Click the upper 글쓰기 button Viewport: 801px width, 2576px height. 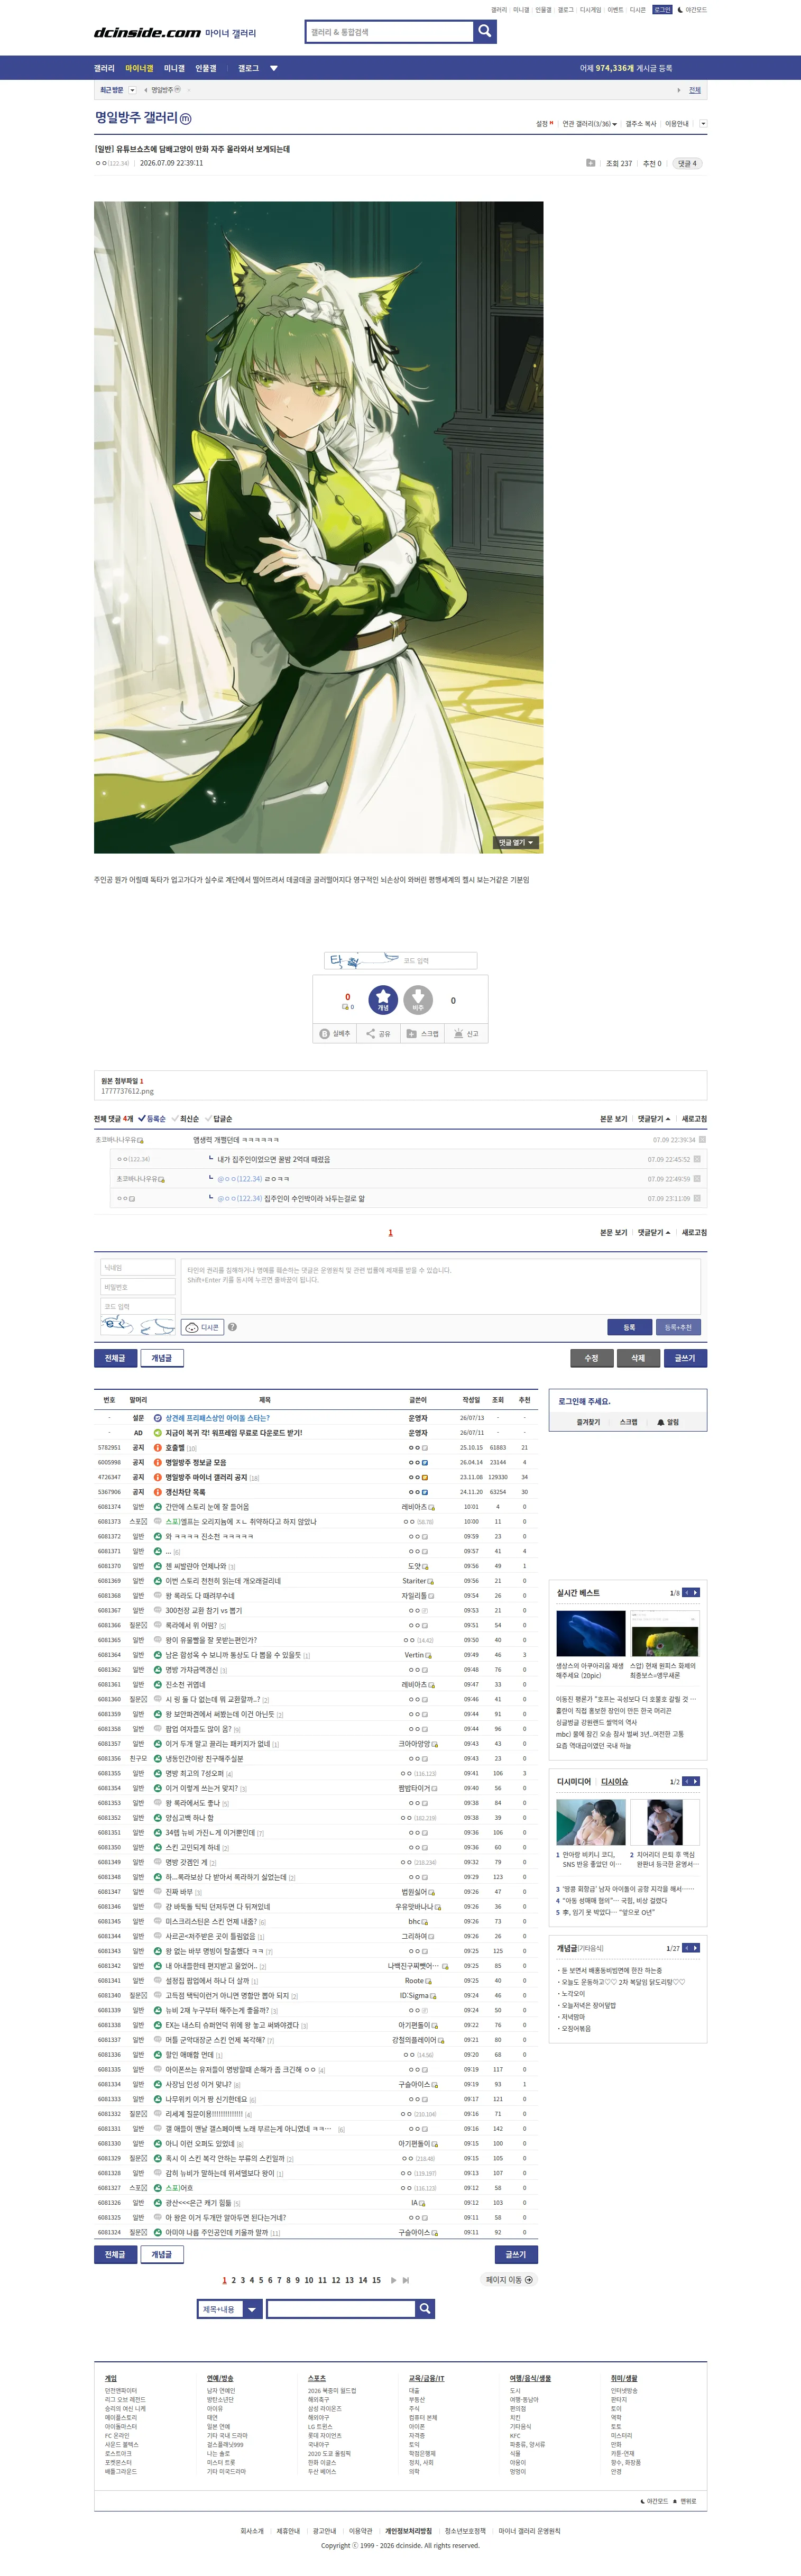click(x=685, y=1358)
